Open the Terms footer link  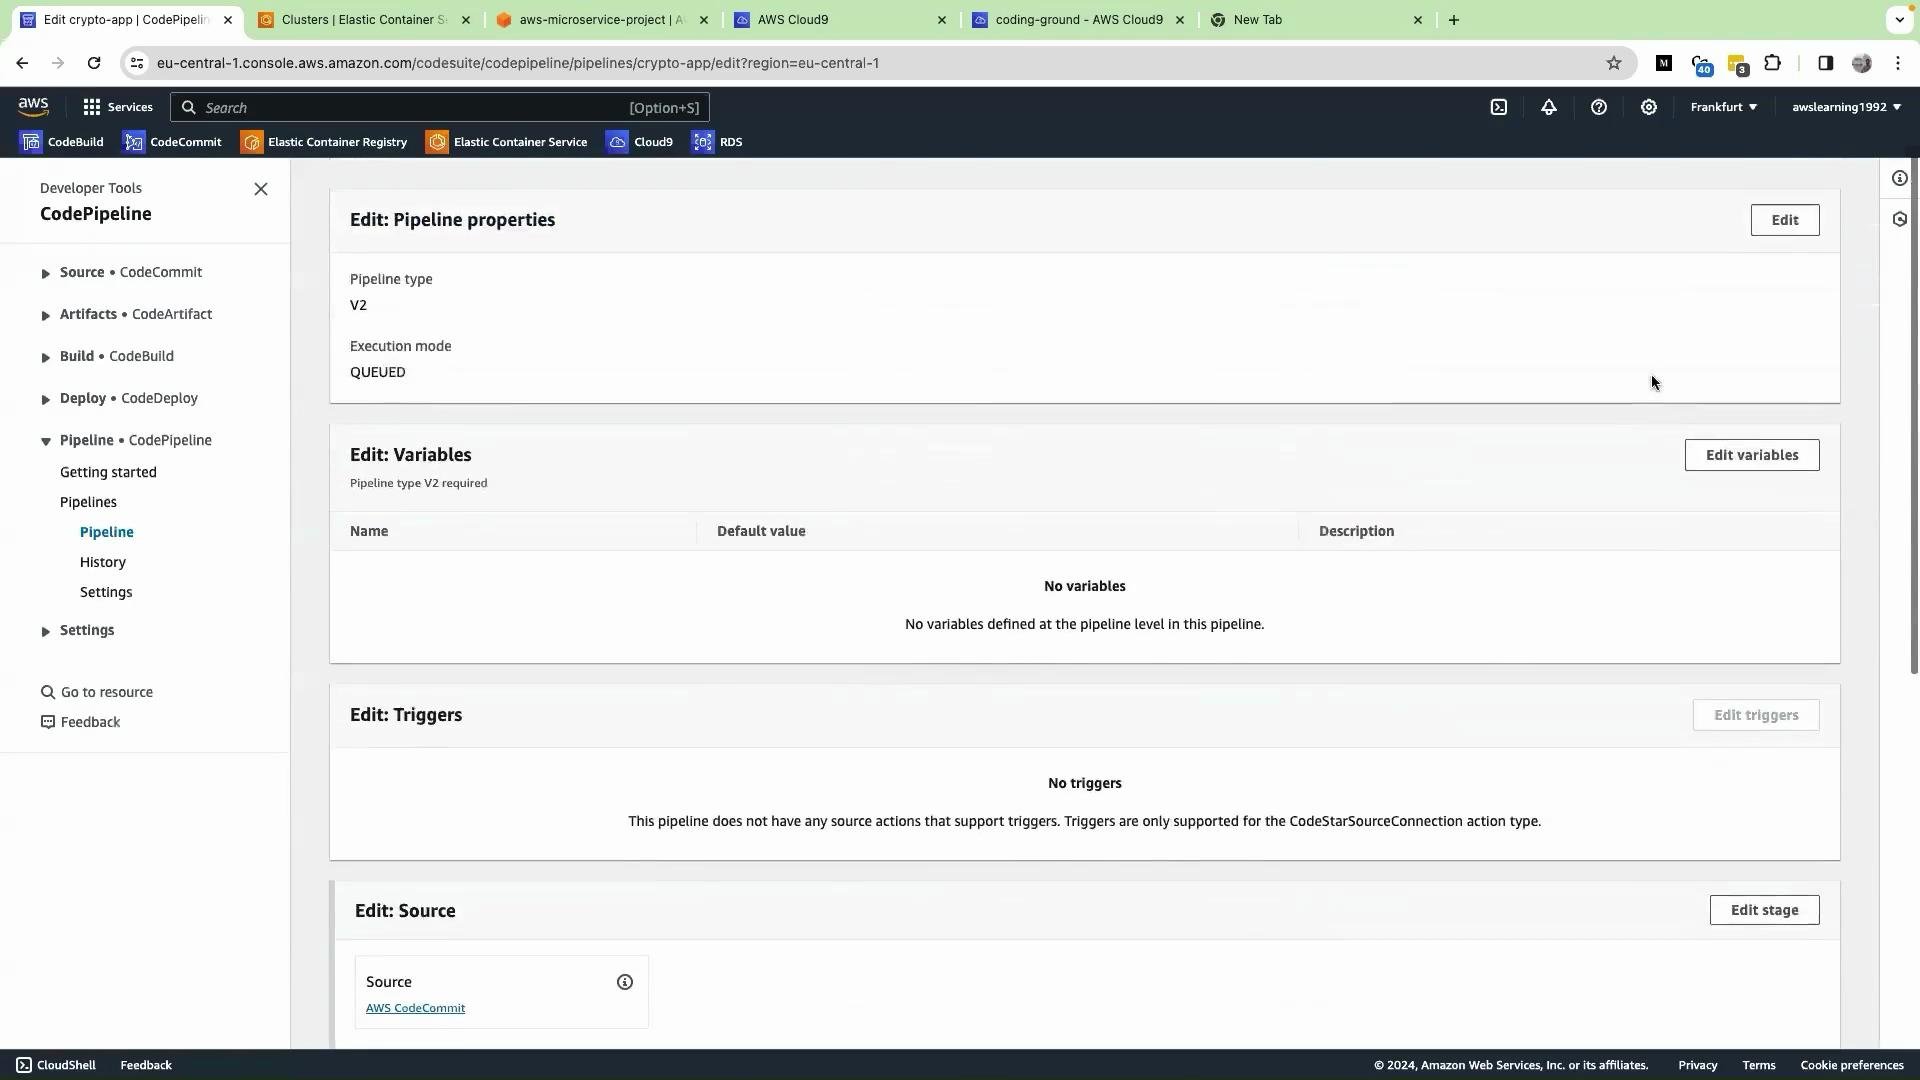pyautogui.click(x=1759, y=1066)
